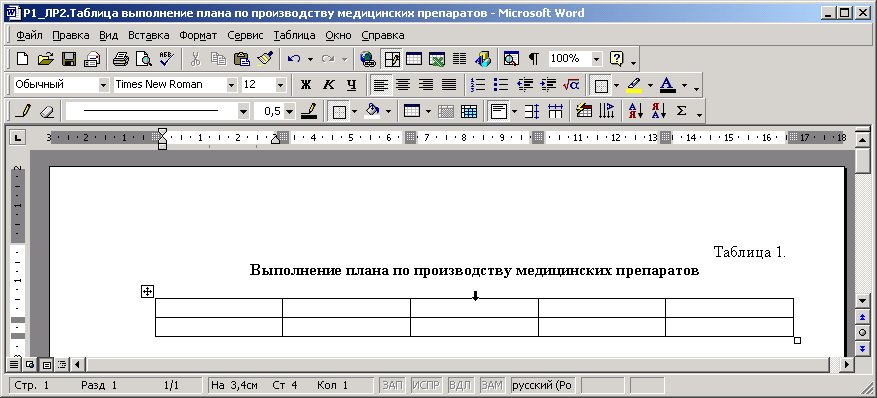This screenshot has width=877, height=398.
Task: Toggle Bold formatting (Ж)
Action: (305, 84)
